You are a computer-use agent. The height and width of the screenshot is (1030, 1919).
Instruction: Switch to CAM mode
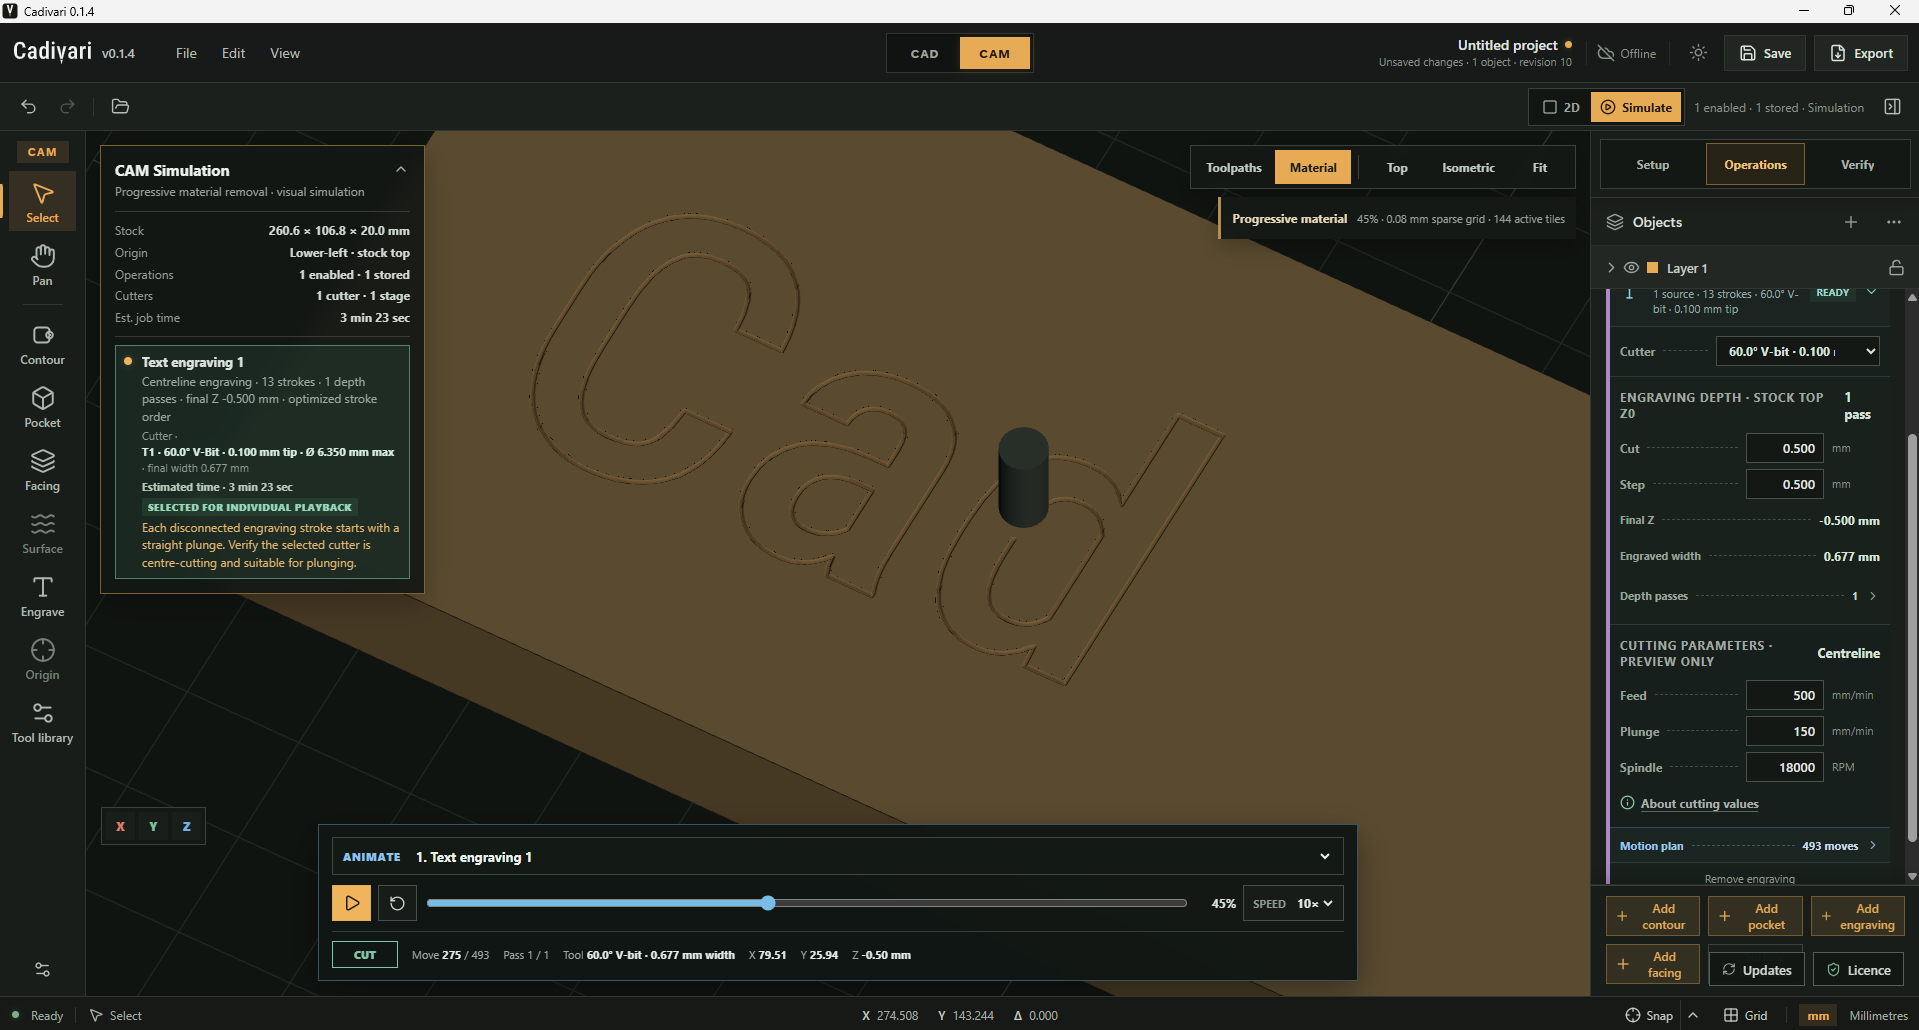994,53
